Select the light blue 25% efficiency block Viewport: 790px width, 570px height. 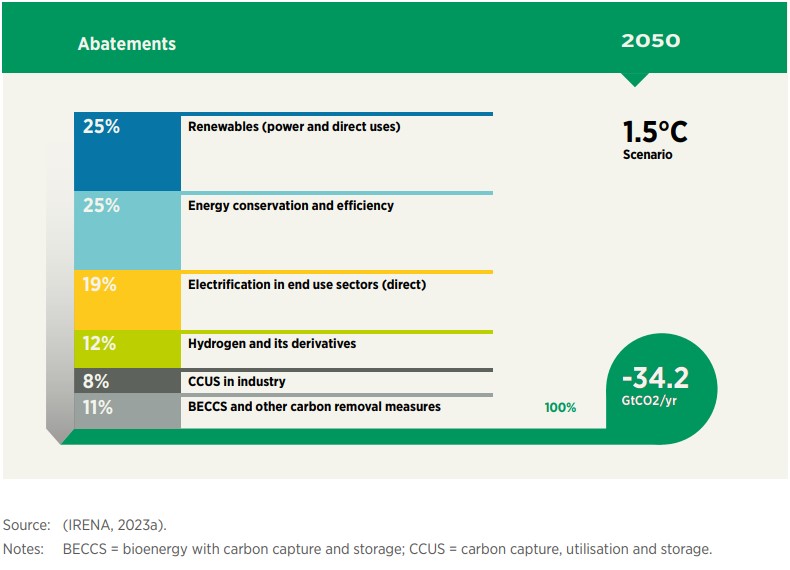coord(127,231)
